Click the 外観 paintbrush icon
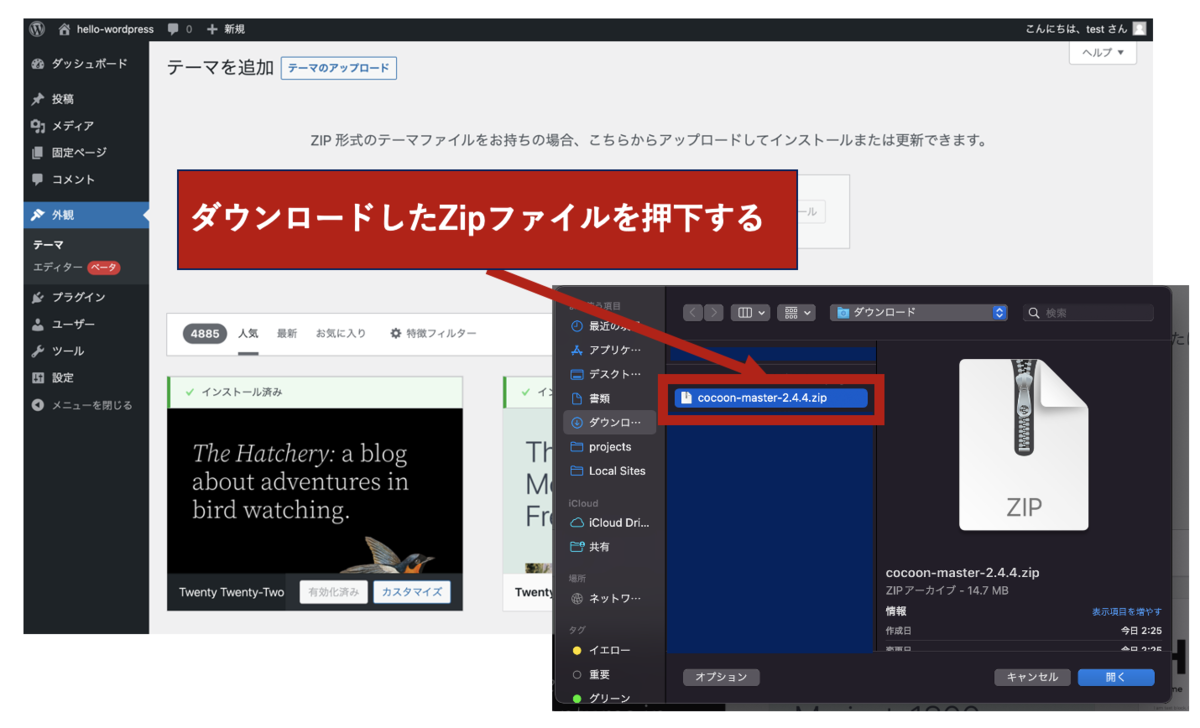The height and width of the screenshot is (728, 1200). (38, 215)
